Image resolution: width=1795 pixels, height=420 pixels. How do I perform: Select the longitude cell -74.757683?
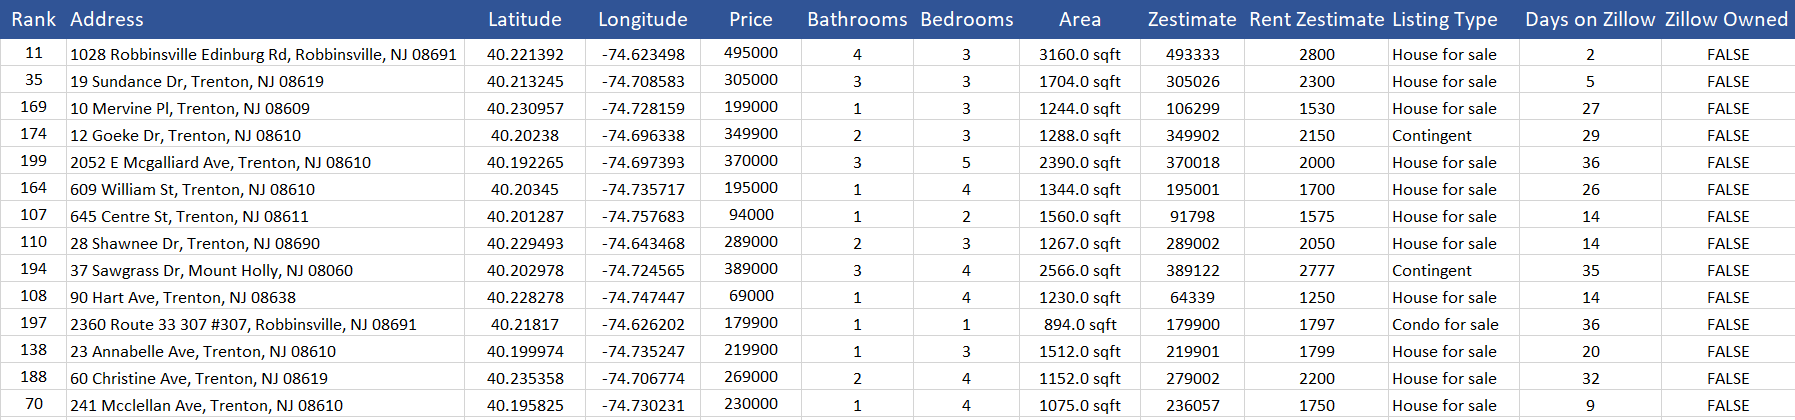point(643,216)
